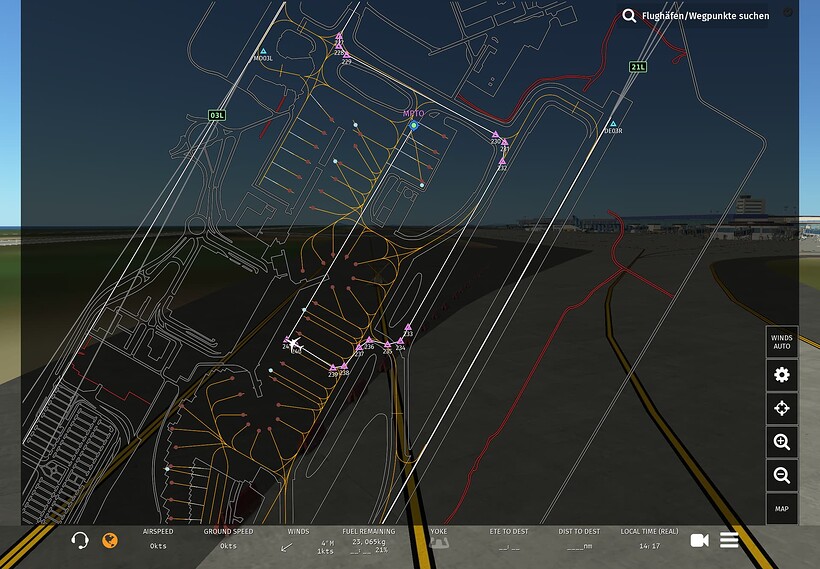Select taxi waypoint 229
Image resolution: width=820 pixels, height=569 pixels.
pos(346,55)
